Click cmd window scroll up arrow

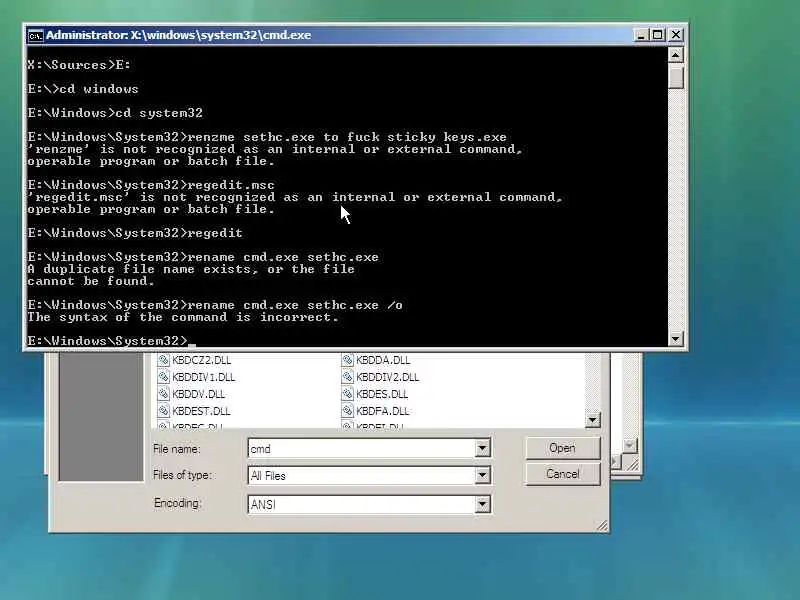coord(676,55)
